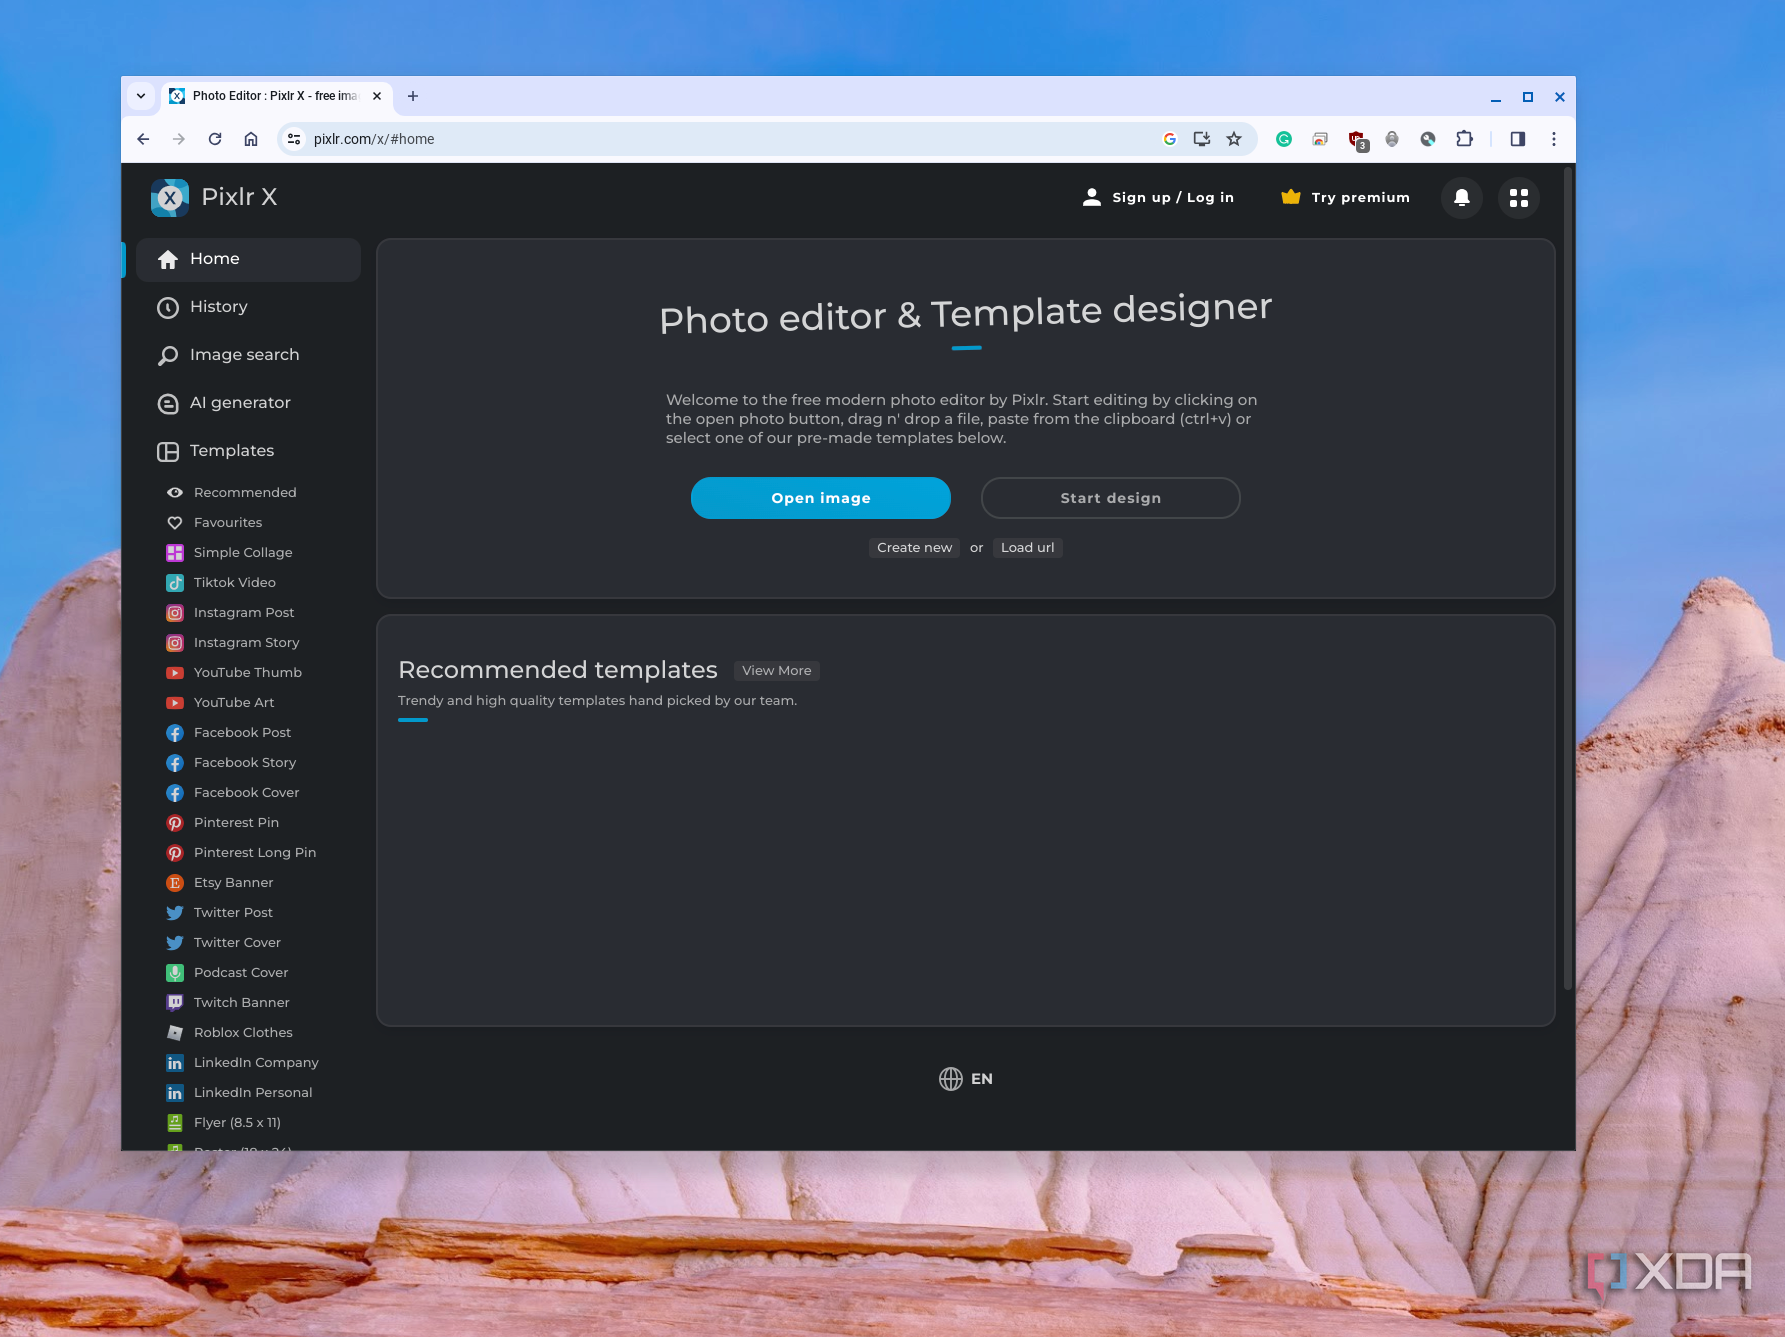Select Simple Collage template category
The width and height of the screenshot is (1785, 1337).
coord(229,553)
